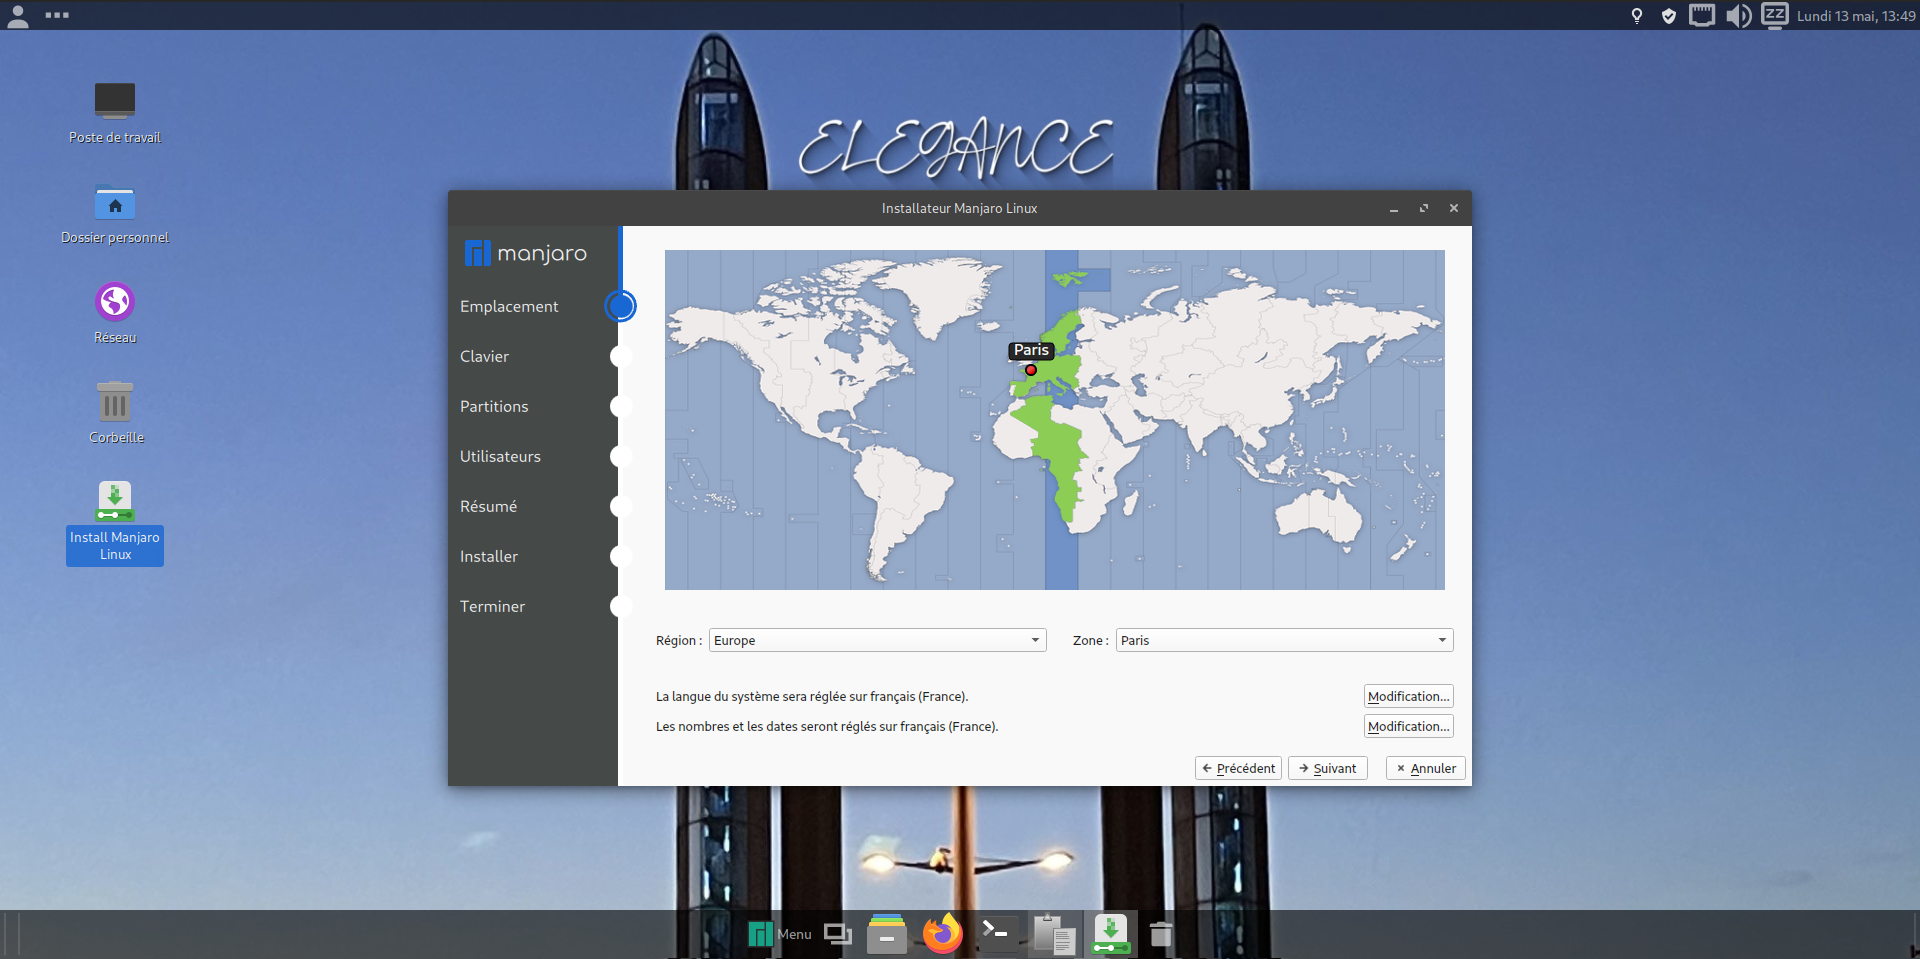Launch the terminal from the dock
Screen dimensions: 1920x959
coord(997,934)
